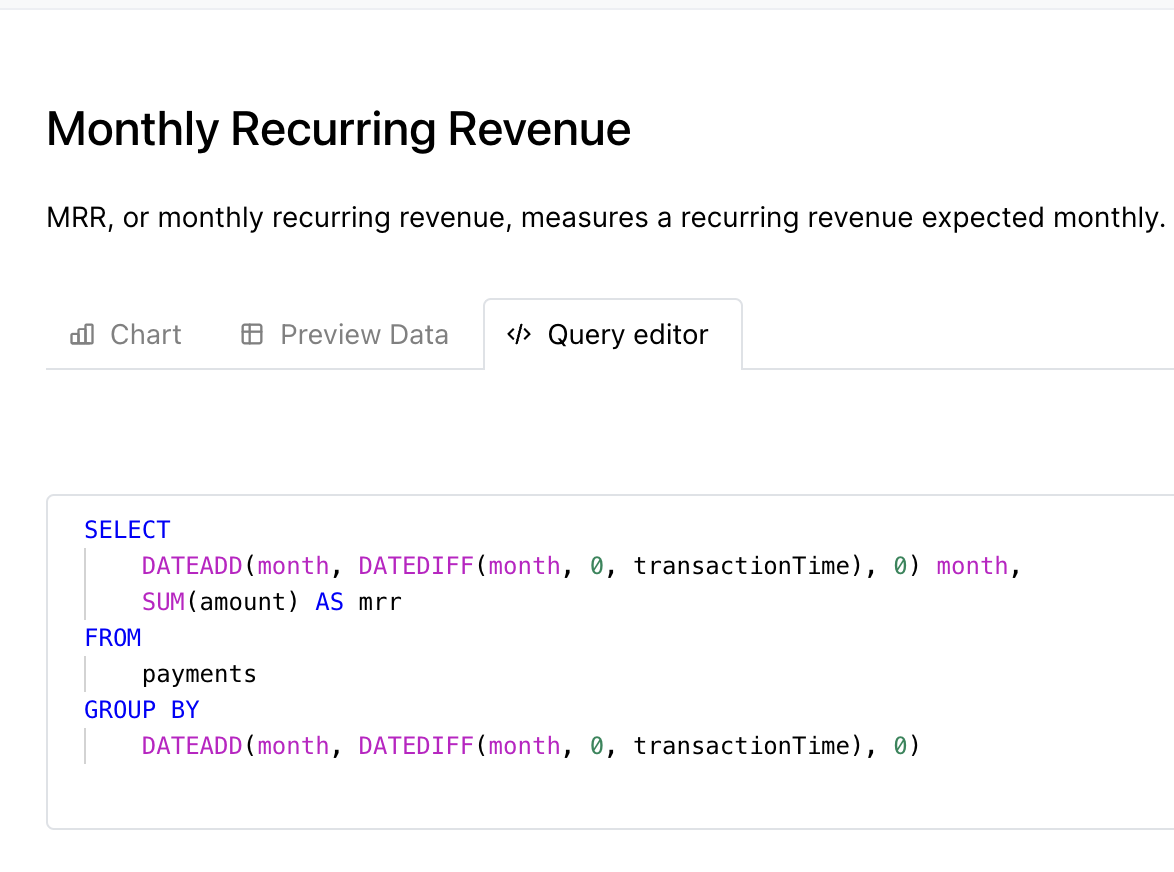Click transactionTime in the SELECT clause
This screenshot has height=872, width=1174.
coord(740,566)
